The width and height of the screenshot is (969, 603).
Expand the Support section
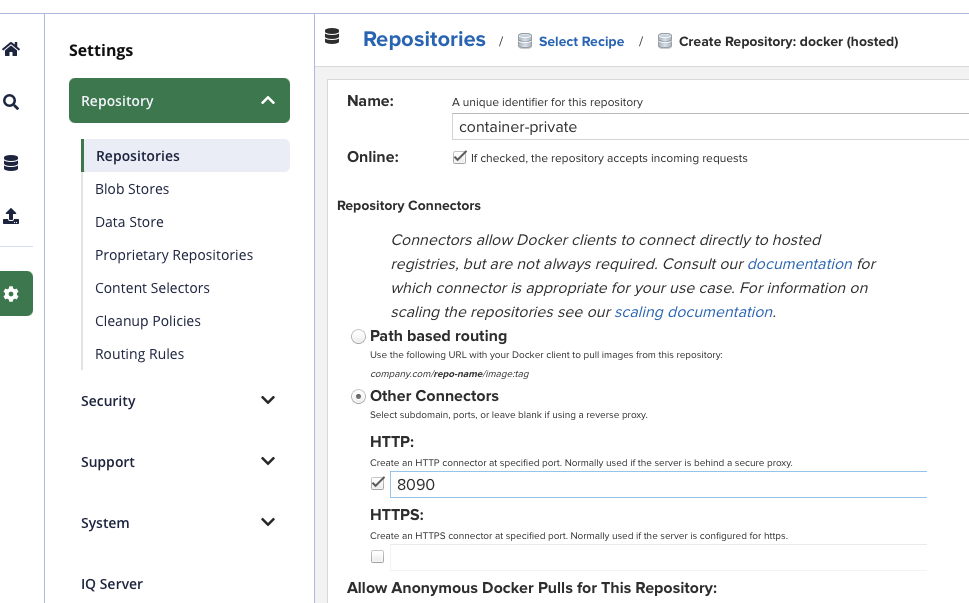click(x=267, y=462)
